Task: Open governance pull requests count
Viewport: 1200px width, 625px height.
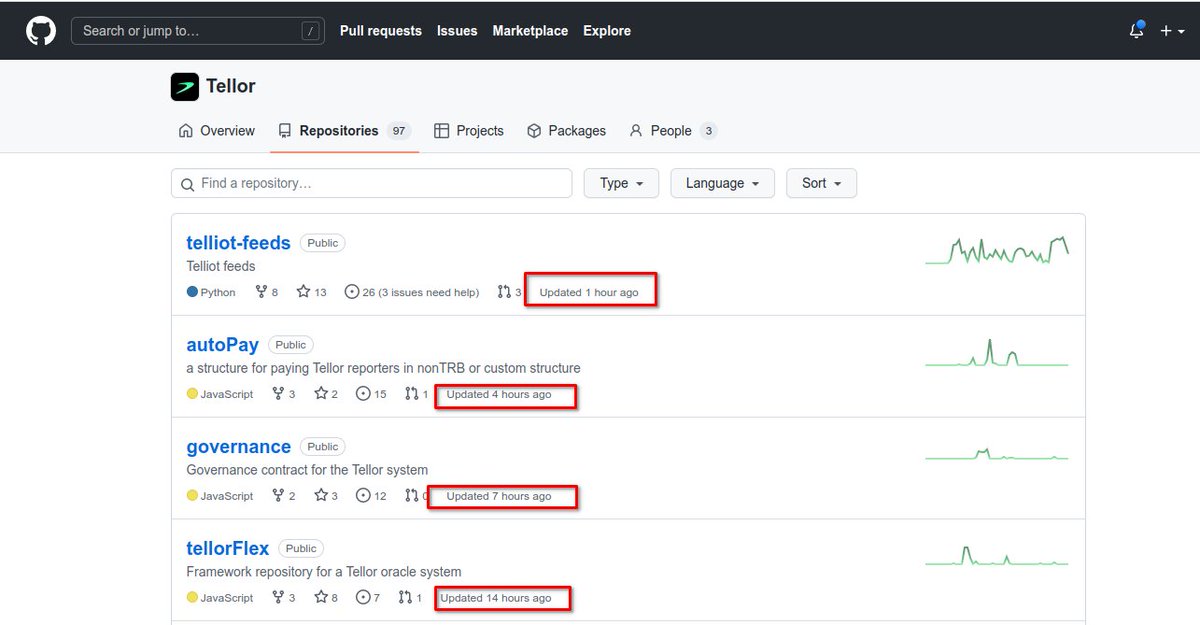Action: pos(416,496)
